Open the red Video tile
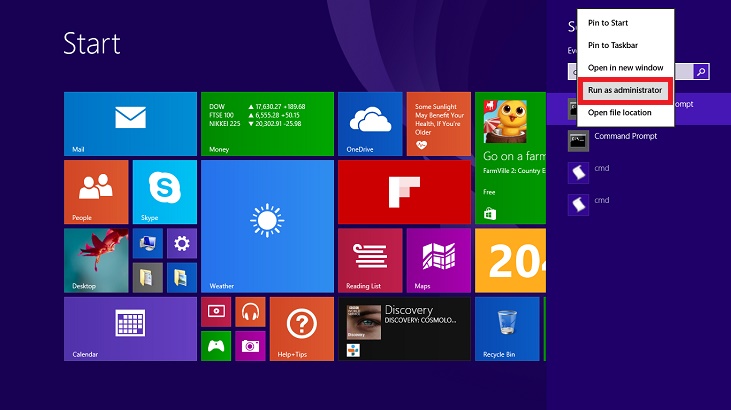 (x=216, y=312)
